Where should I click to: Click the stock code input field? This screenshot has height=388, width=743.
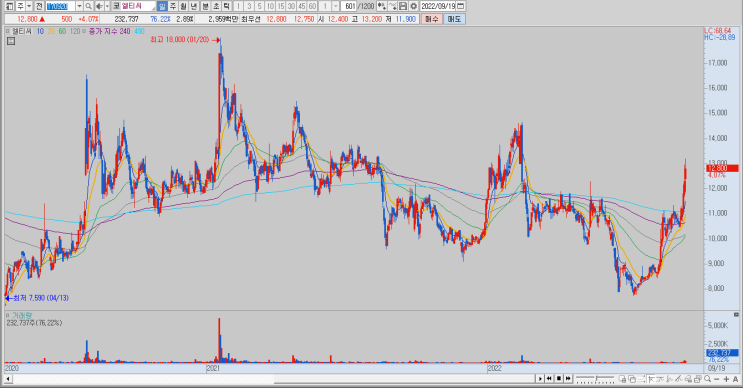(60, 6)
